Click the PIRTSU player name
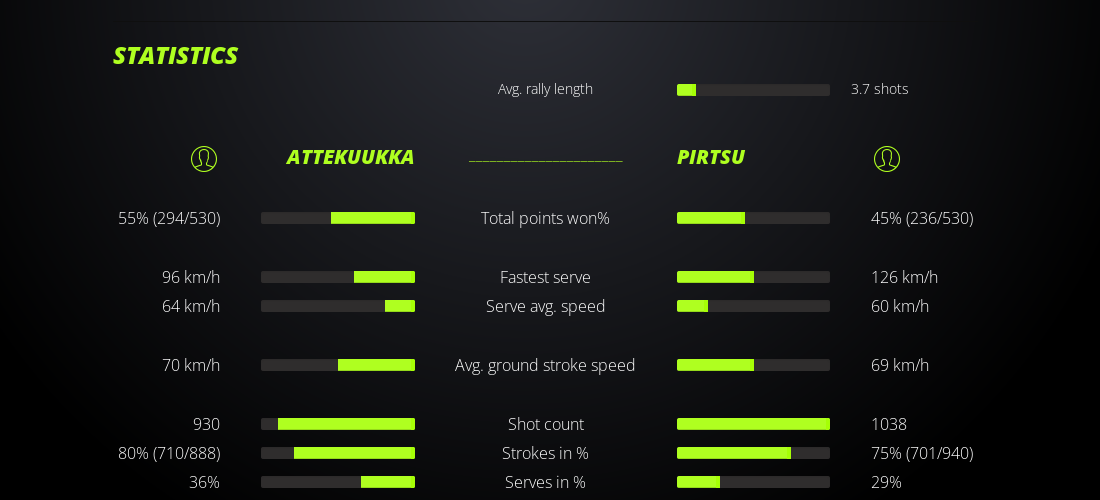1100x500 pixels. (x=711, y=157)
